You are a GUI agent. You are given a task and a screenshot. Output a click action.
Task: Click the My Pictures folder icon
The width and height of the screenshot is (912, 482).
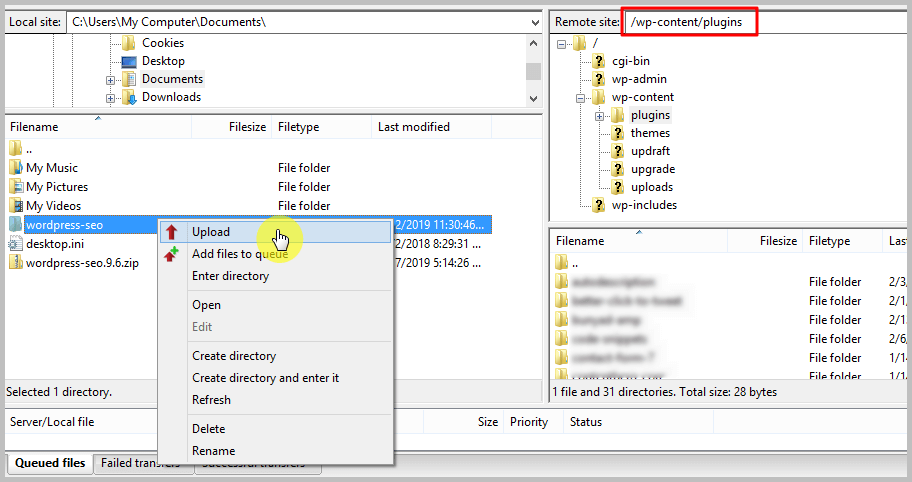[16, 187]
